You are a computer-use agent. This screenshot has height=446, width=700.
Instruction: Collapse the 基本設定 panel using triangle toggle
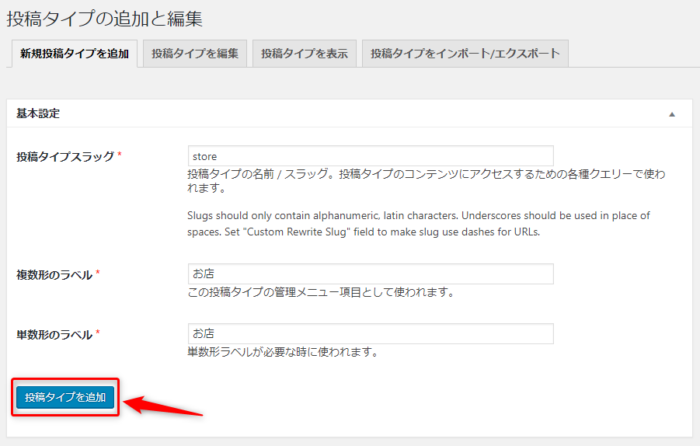coord(672,114)
